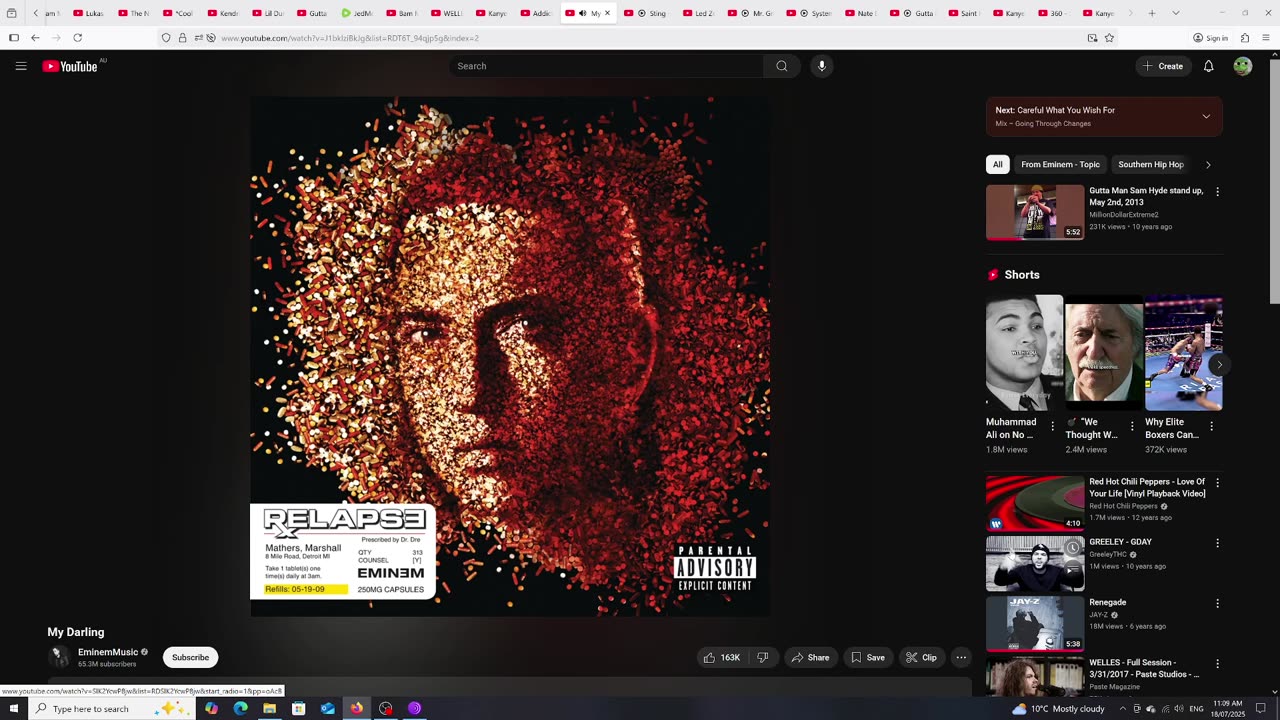Expand the Next up playlist panel
This screenshot has height=720, width=1280.
[1206, 116]
